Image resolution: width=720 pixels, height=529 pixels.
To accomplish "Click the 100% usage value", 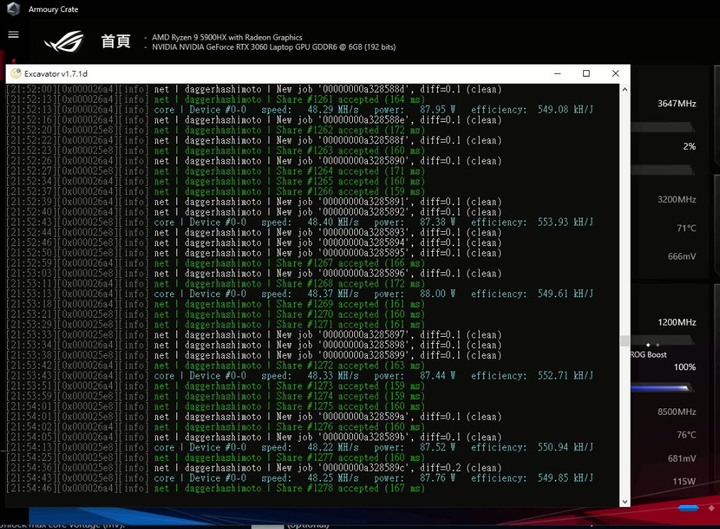I will click(685, 367).
